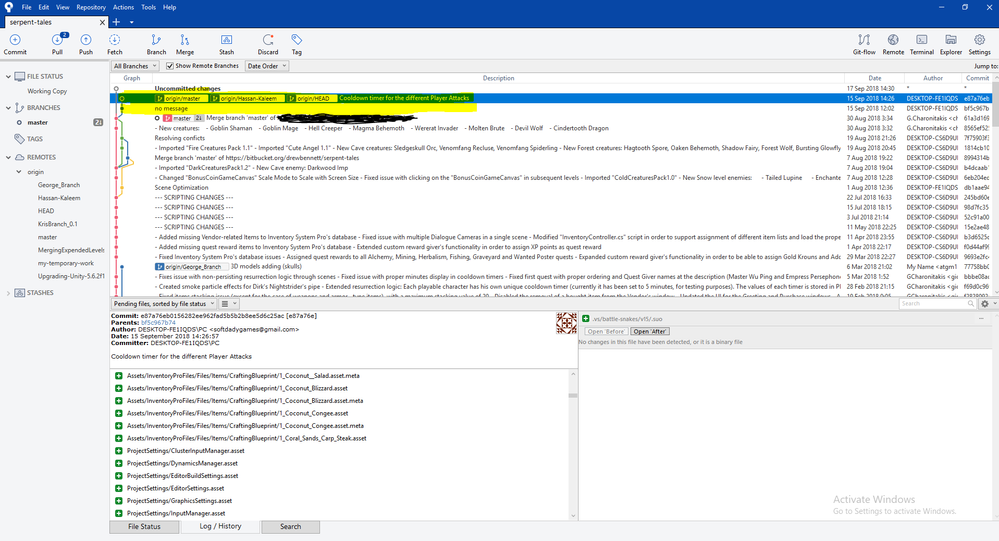Select George_Branch under origin
Viewport: 999px width, 541px height.
(59, 185)
